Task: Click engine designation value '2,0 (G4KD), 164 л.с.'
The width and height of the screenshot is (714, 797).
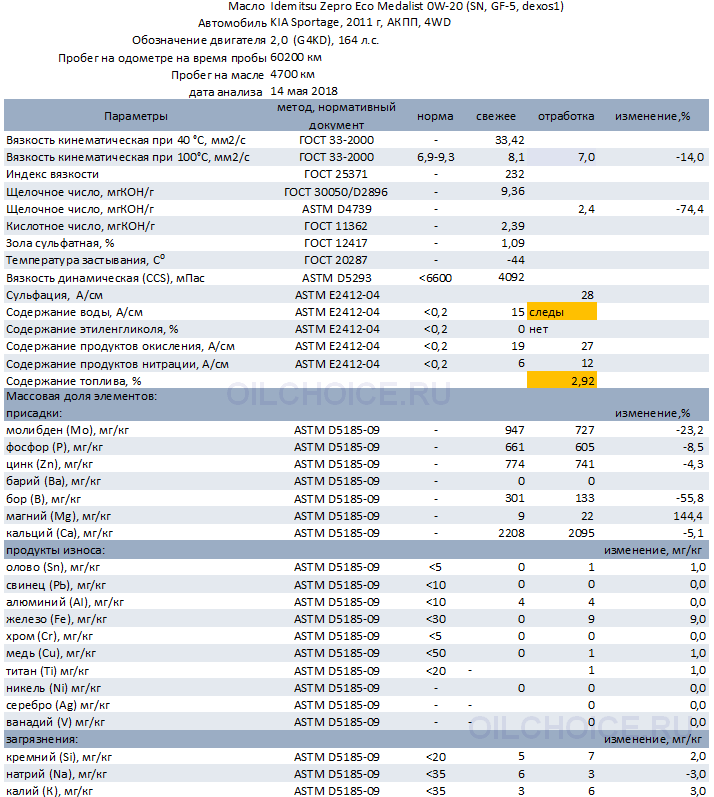Action: (324, 40)
